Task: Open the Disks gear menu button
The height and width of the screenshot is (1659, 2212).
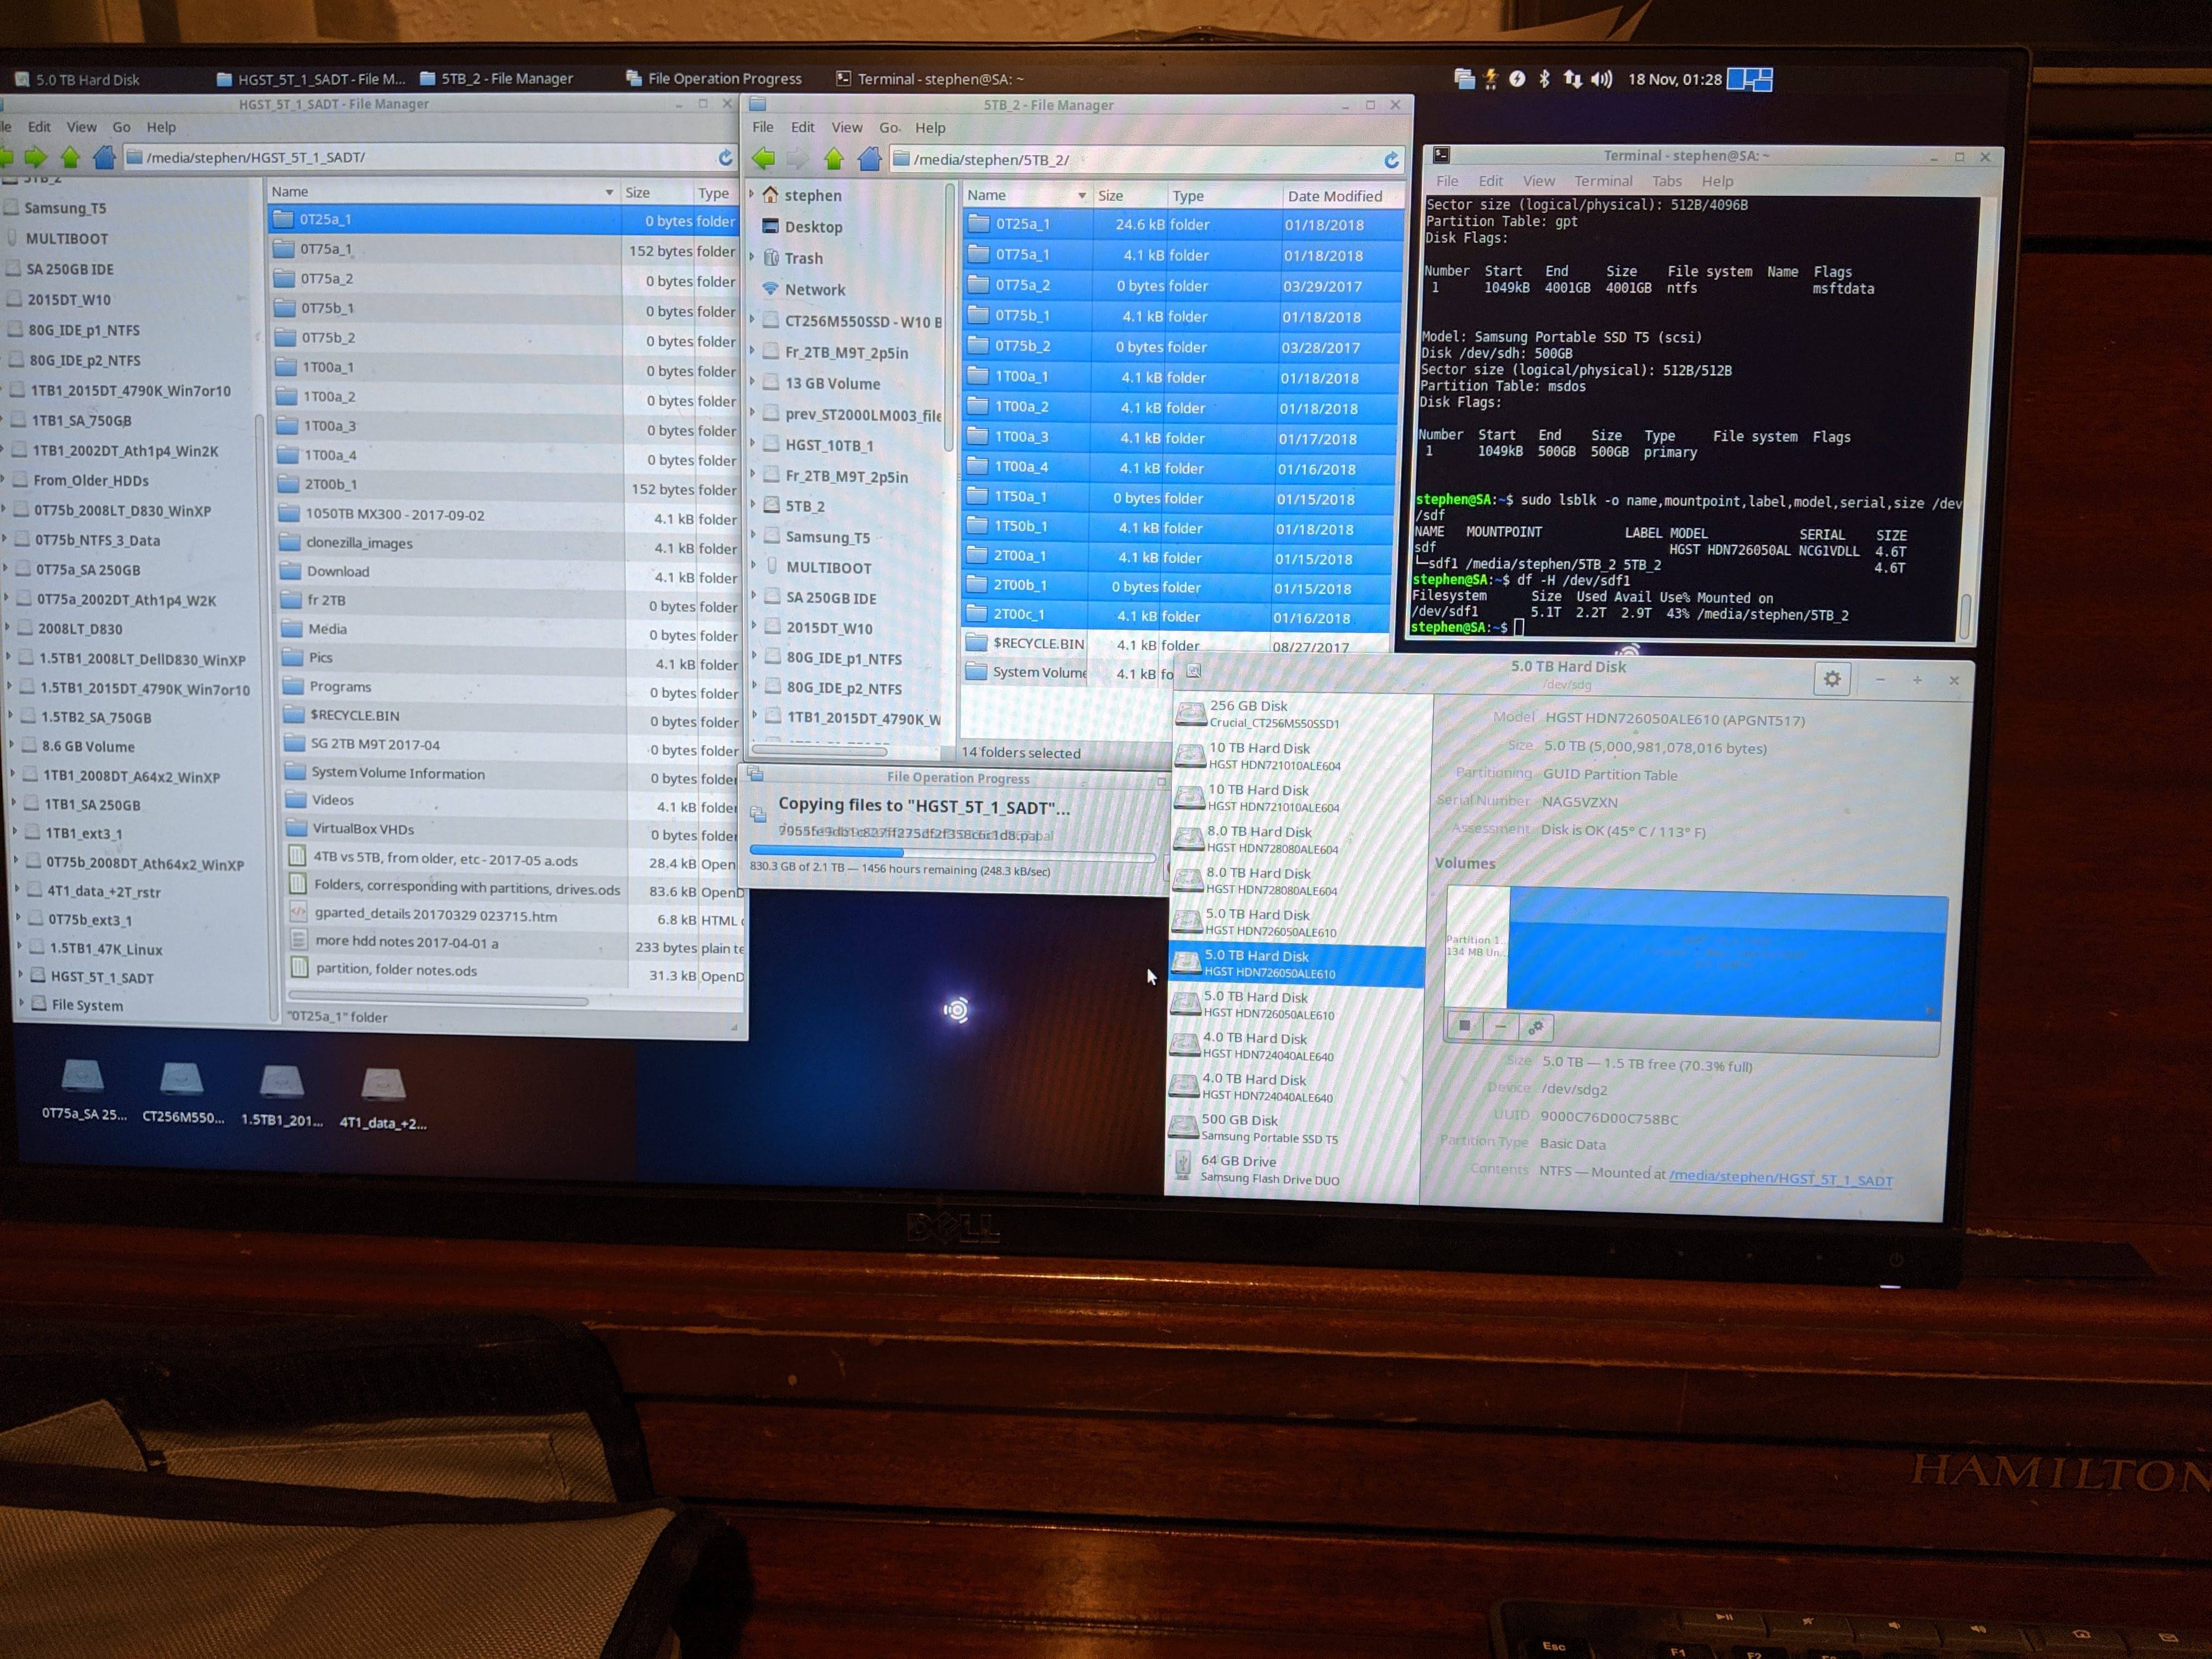Action: (1832, 679)
